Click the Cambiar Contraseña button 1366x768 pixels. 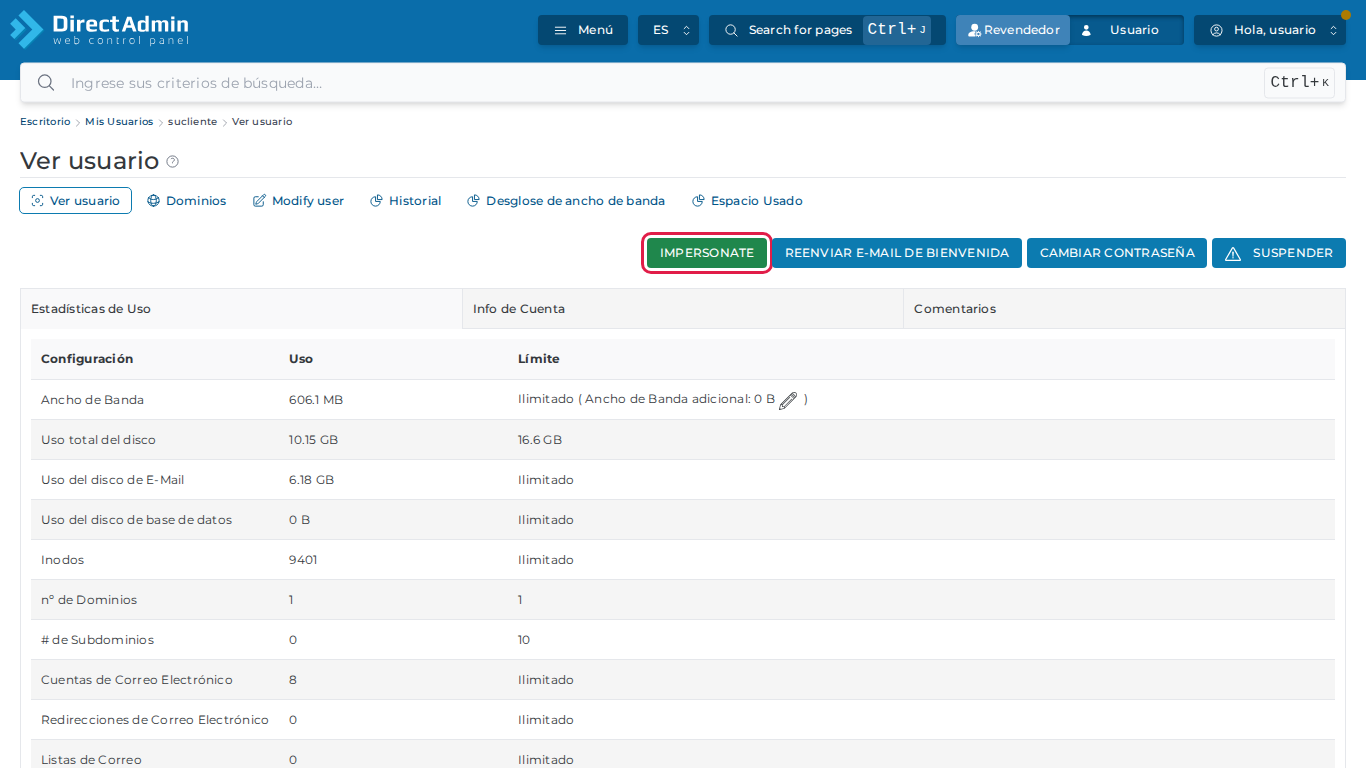(x=1117, y=253)
